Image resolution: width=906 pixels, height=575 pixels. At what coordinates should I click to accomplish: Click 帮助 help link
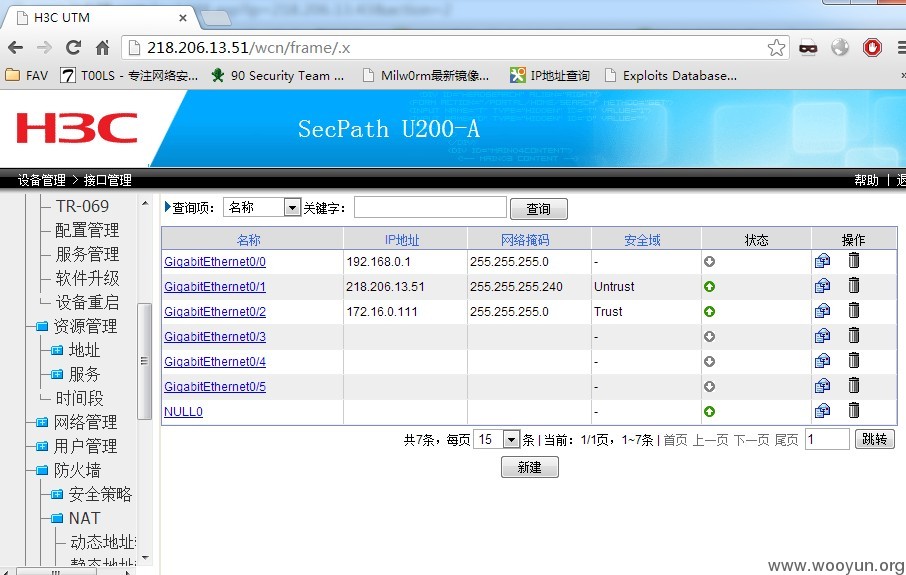click(866, 180)
